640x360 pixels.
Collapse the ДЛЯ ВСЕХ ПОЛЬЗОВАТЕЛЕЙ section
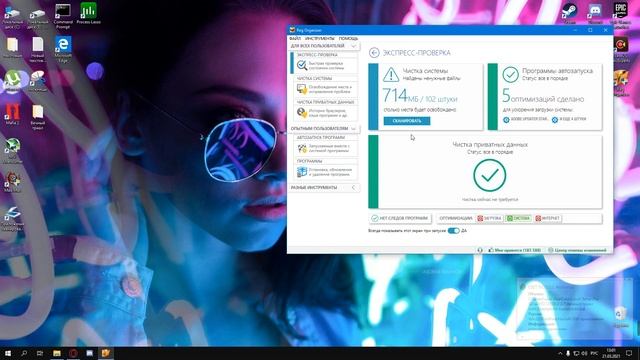click(x=353, y=46)
